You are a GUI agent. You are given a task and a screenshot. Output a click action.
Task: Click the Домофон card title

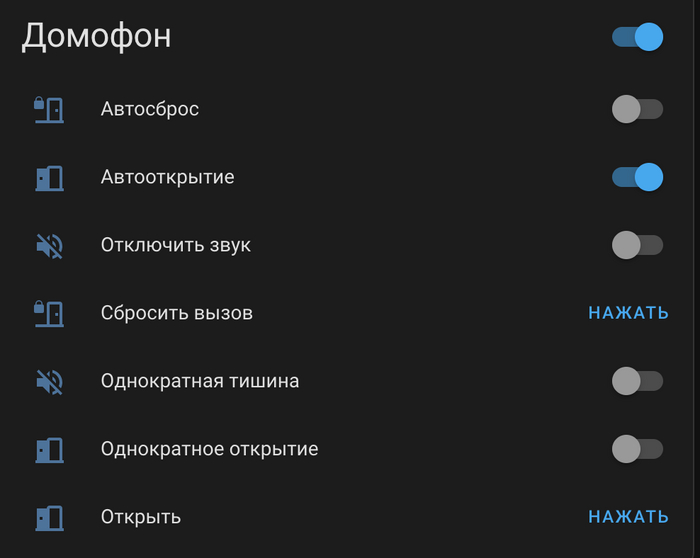pos(96,36)
